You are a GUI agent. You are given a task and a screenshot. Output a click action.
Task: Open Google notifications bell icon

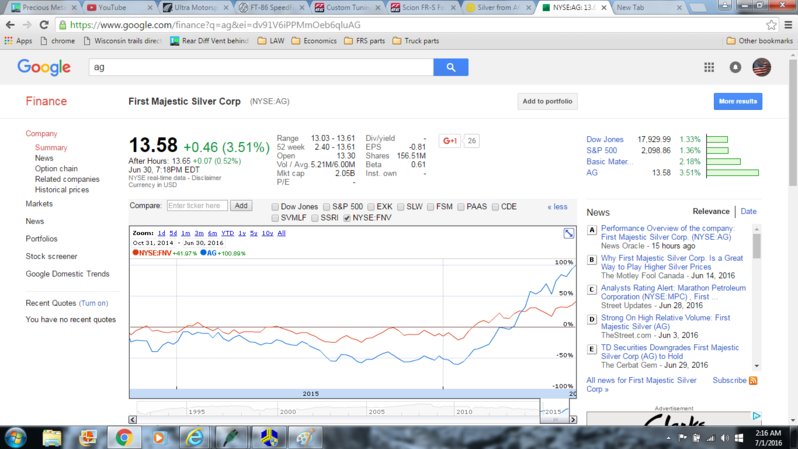[735, 67]
